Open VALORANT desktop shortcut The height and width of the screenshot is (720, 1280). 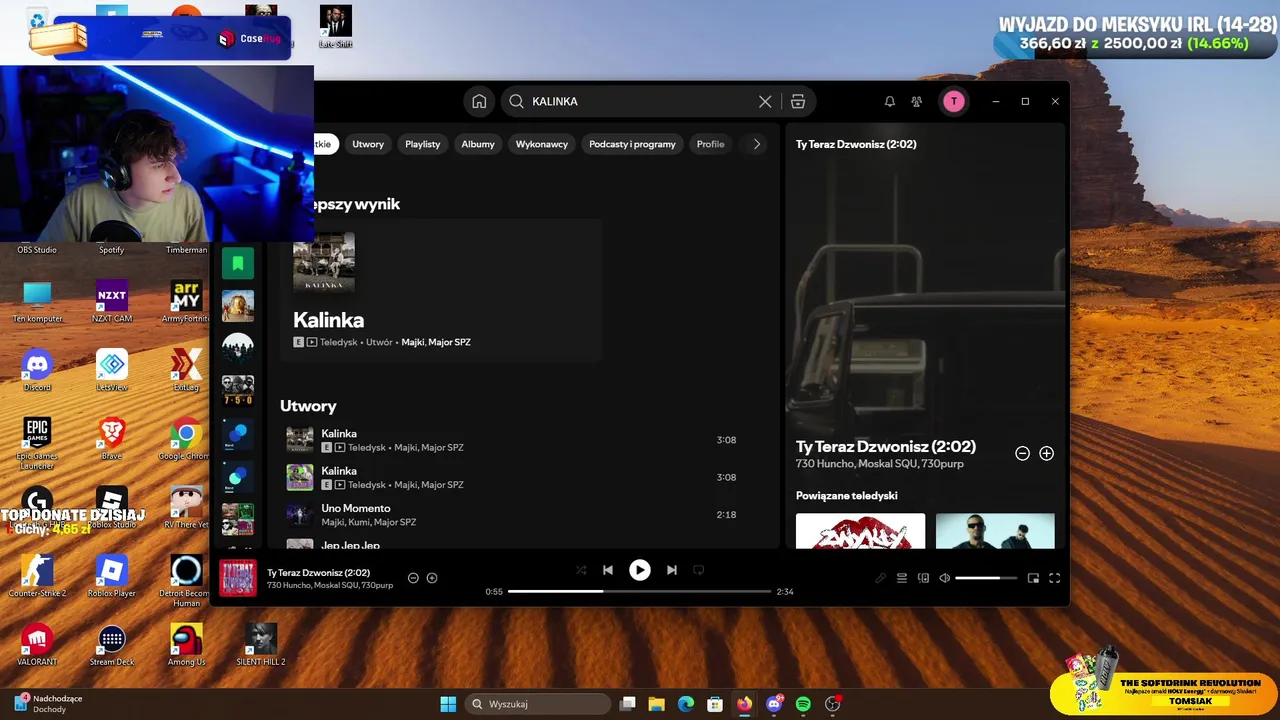37,645
